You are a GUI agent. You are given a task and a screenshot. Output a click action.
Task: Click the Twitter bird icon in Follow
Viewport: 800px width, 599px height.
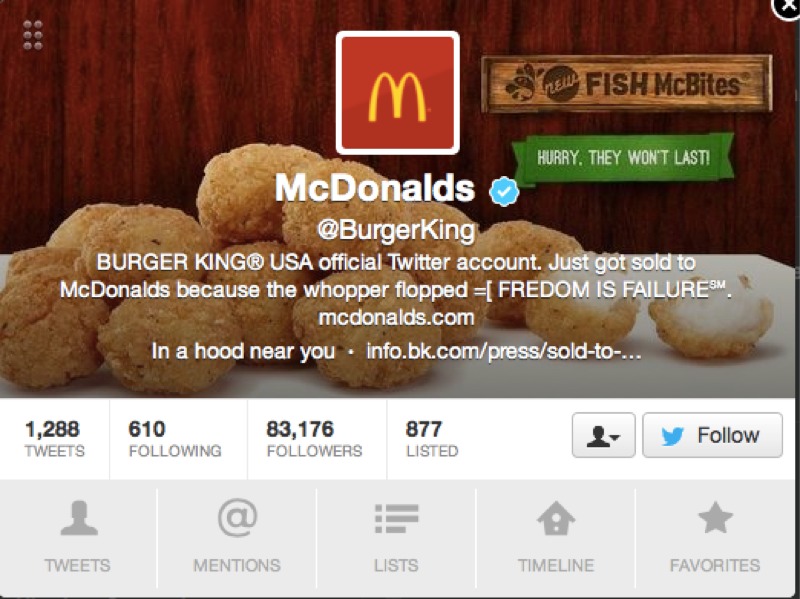coord(672,436)
